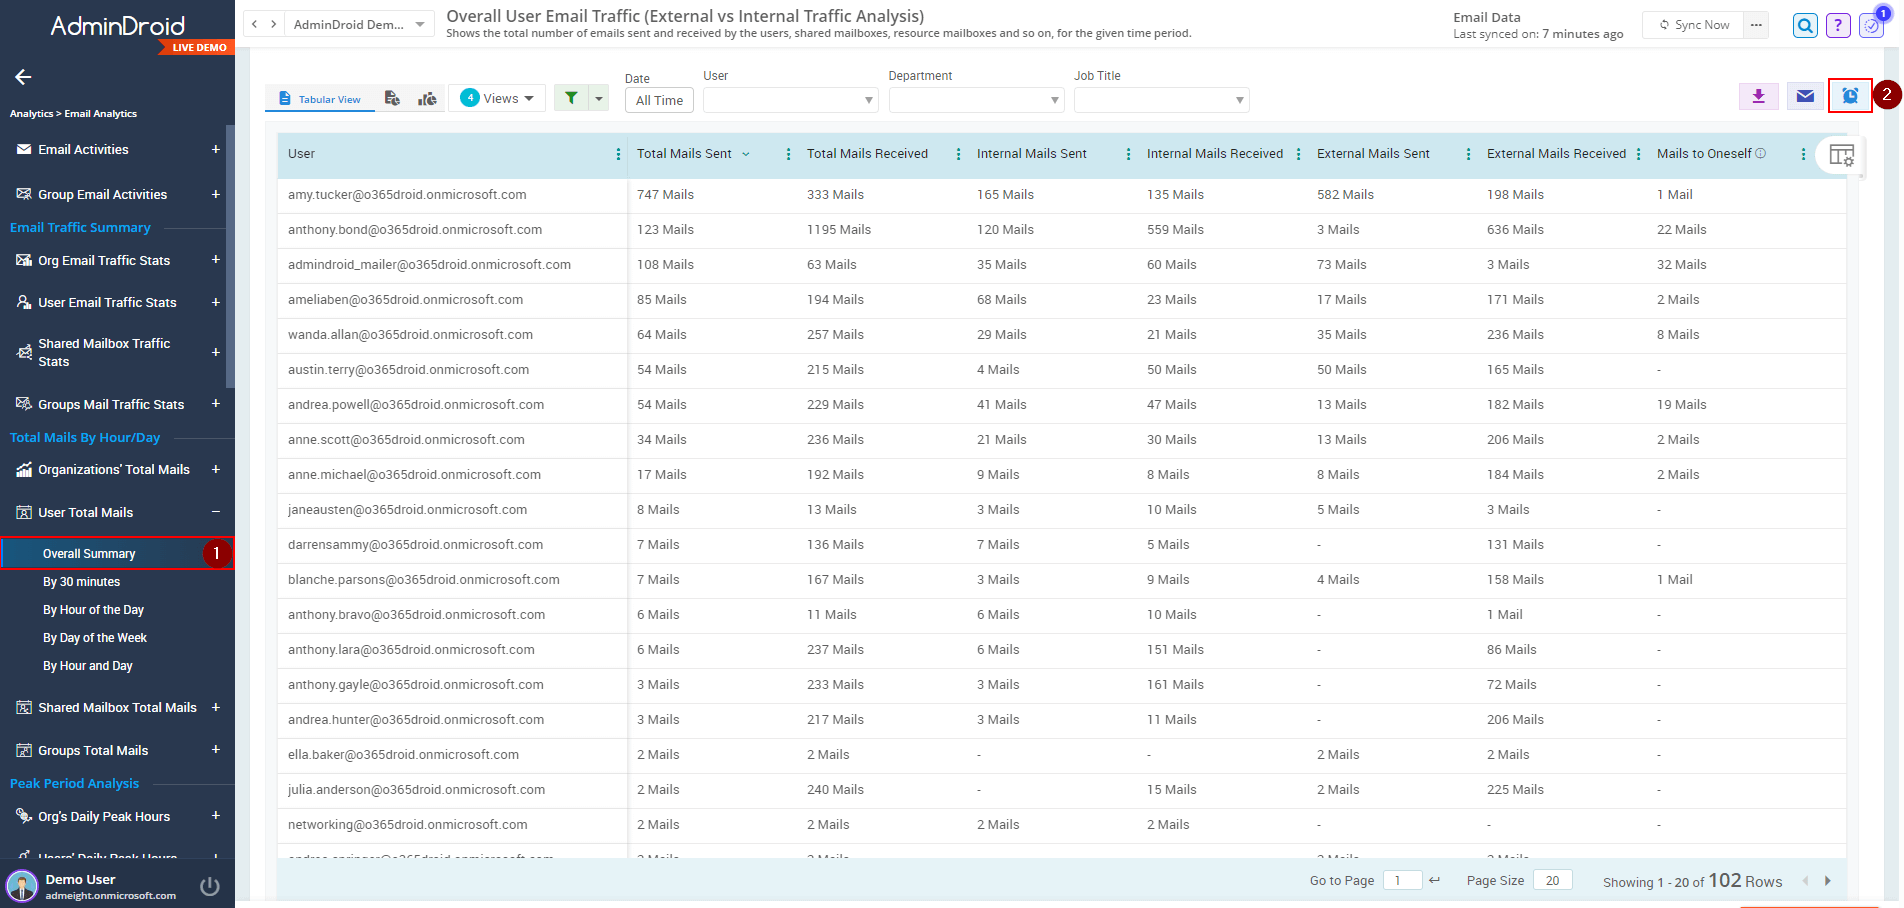
Task: Switch to Tabular View tab
Action: coord(320,99)
